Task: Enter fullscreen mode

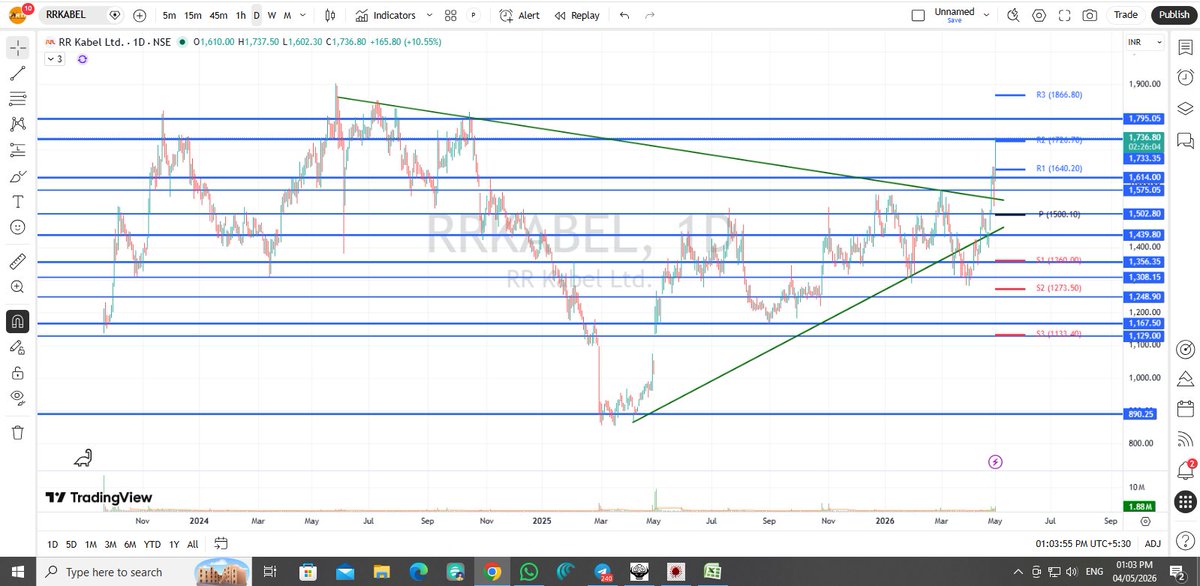Action: (x=1064, y=15)
